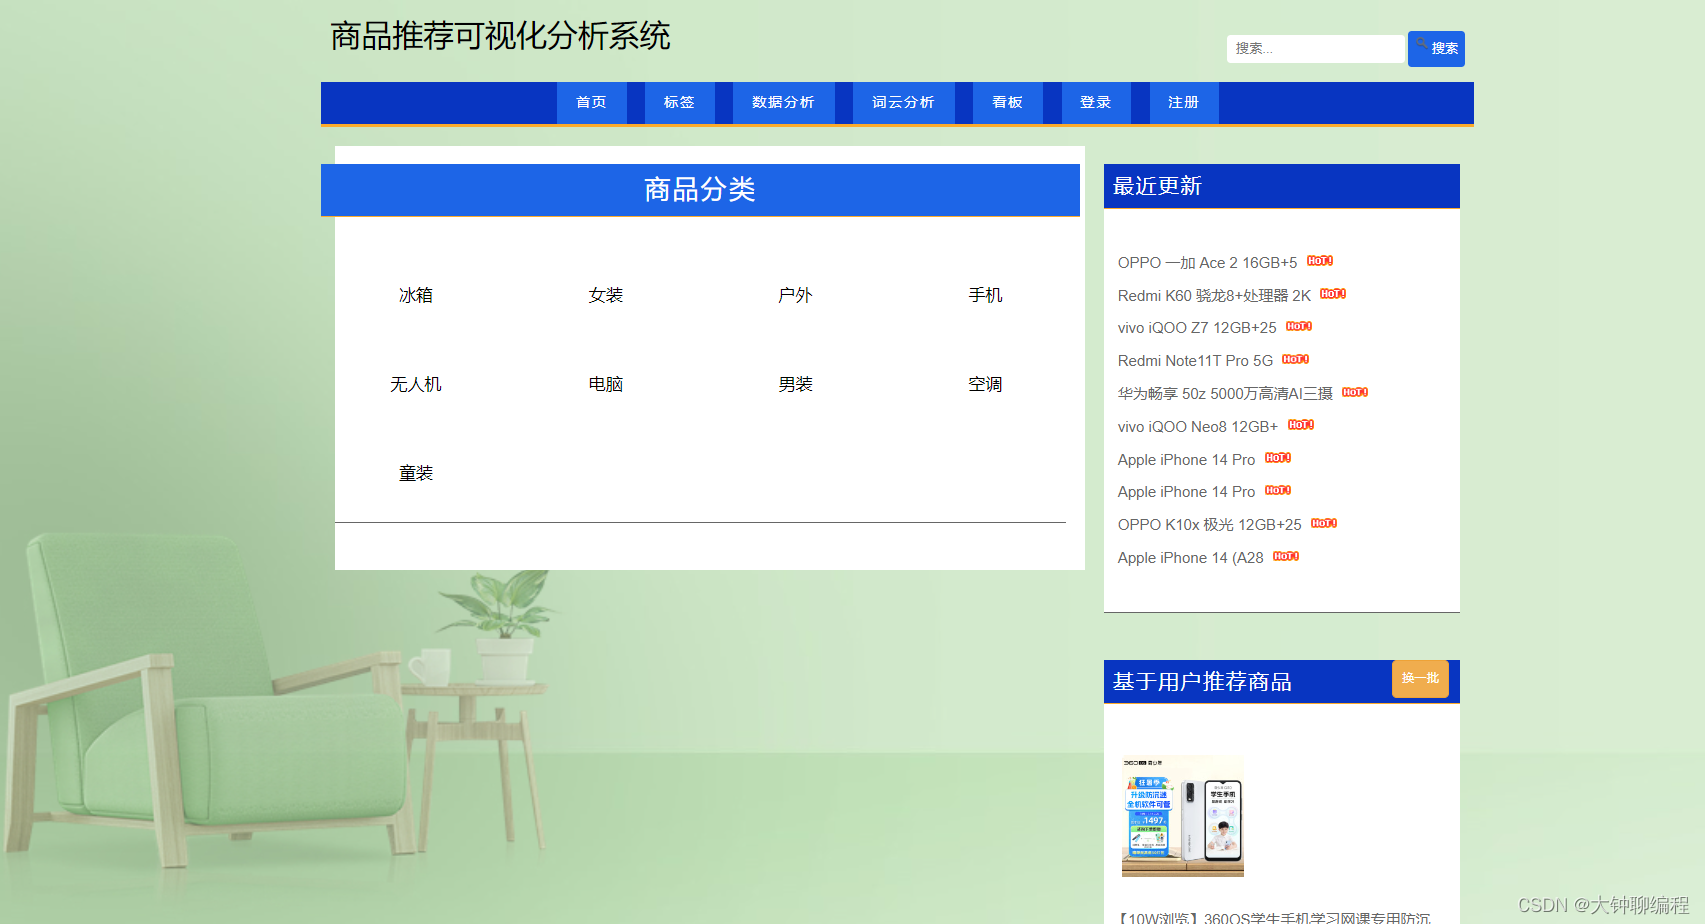Viewport: 1705px width, 924px height.
Task: Select the 冰箱 product category
Action: (x=415, y=294)
